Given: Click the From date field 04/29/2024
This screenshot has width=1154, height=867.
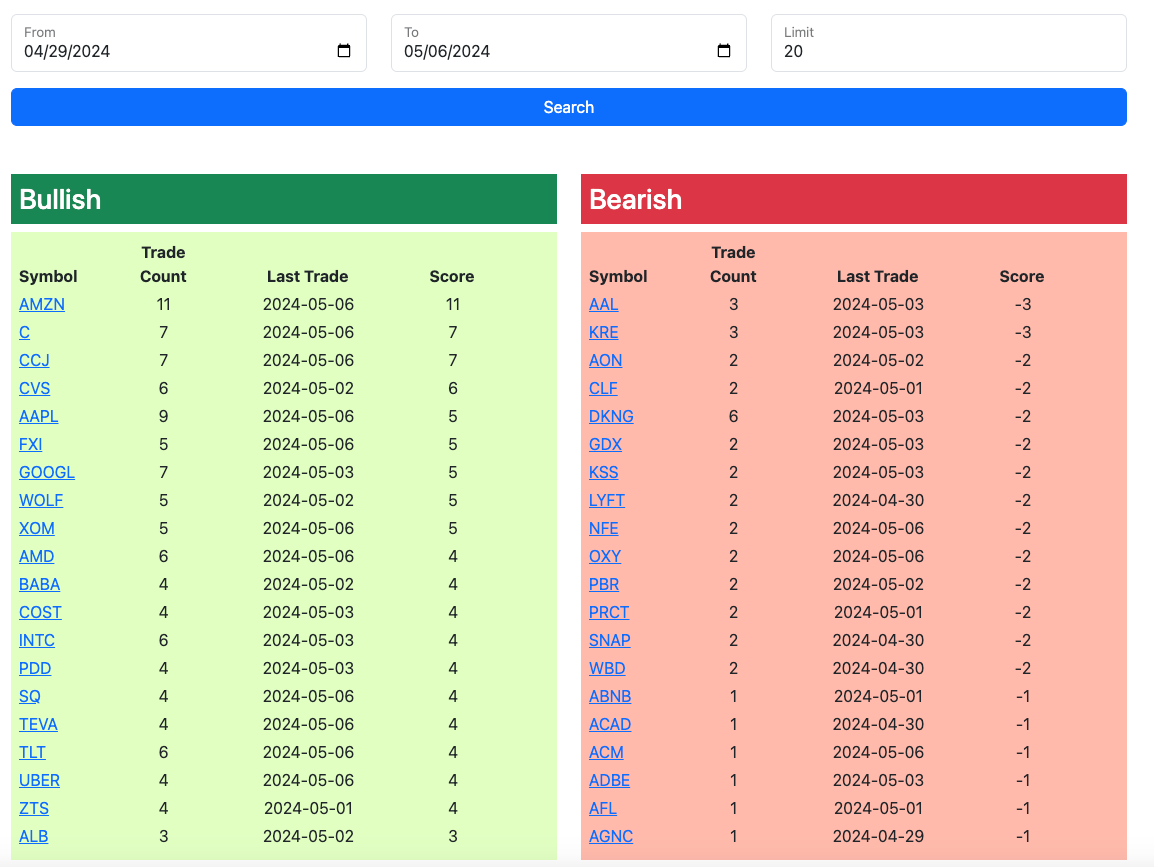Looking at the screenshot, I should pyautogui.click(x=188, y=43).
